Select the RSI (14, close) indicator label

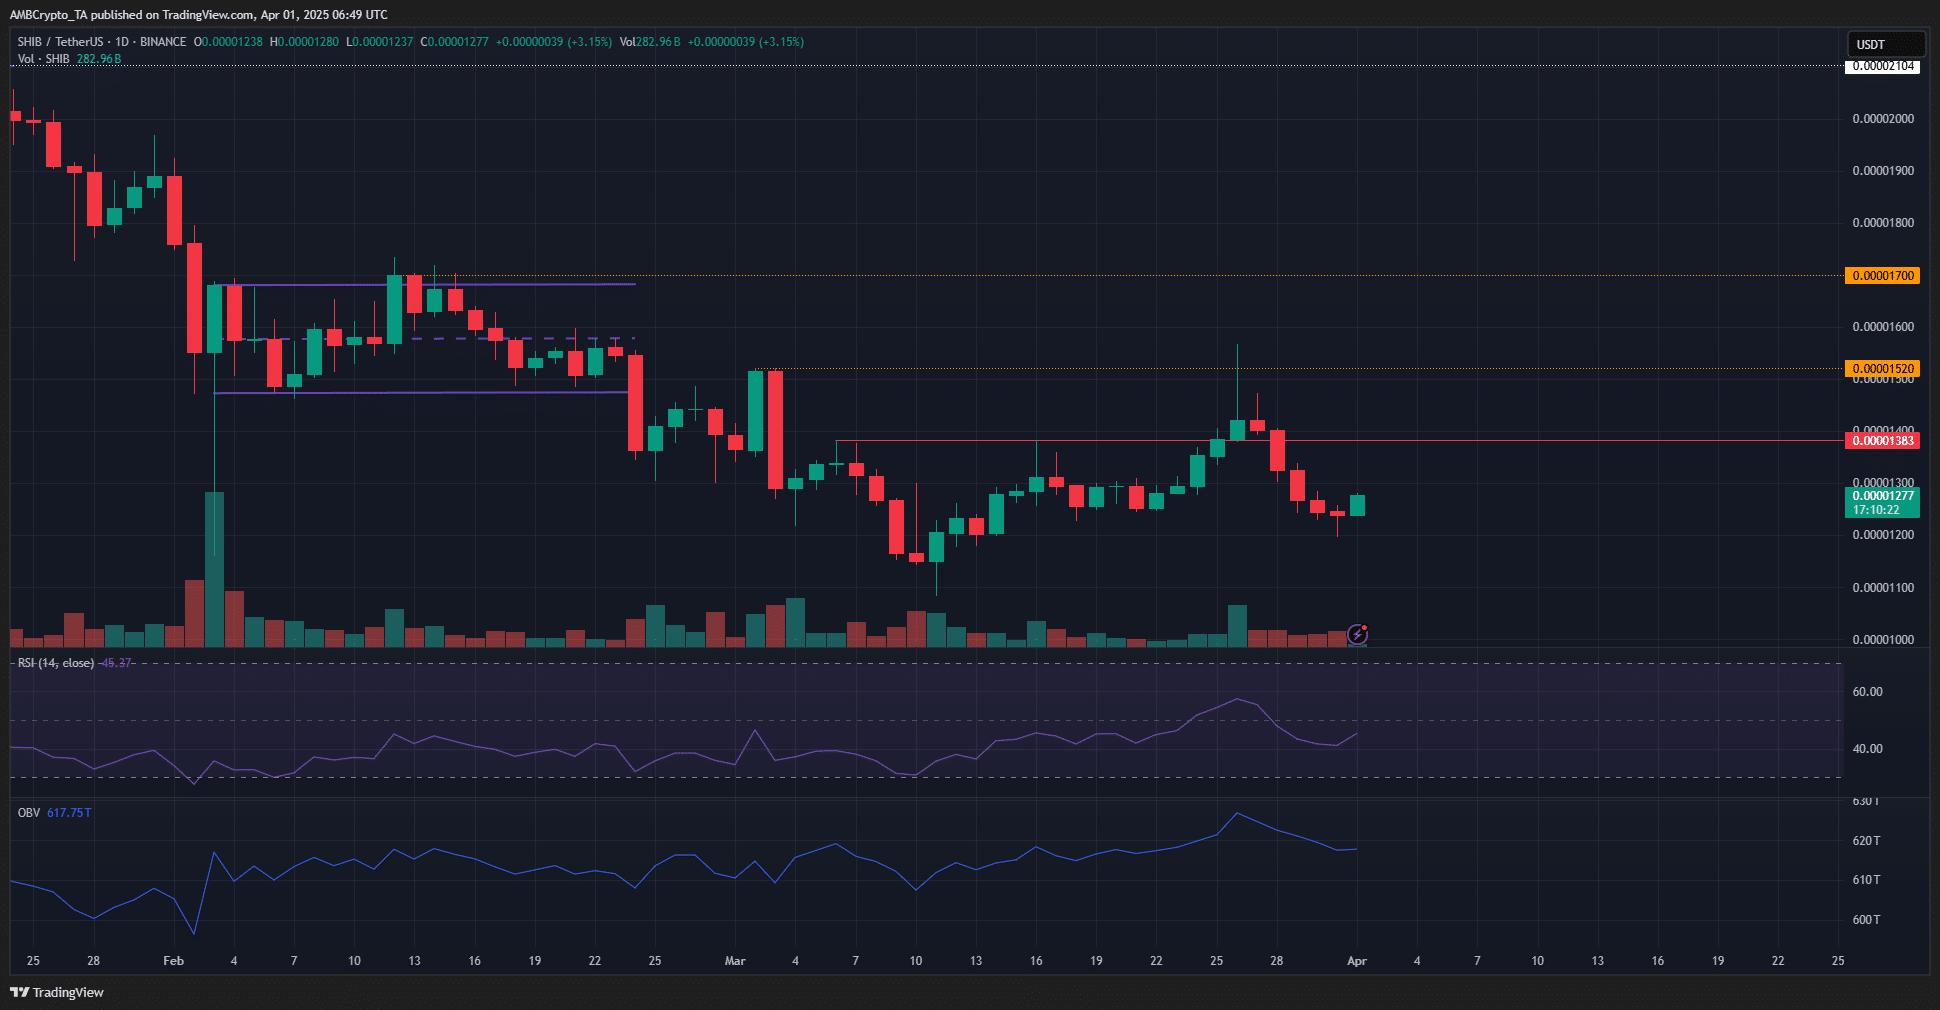[x=56, y=663]
